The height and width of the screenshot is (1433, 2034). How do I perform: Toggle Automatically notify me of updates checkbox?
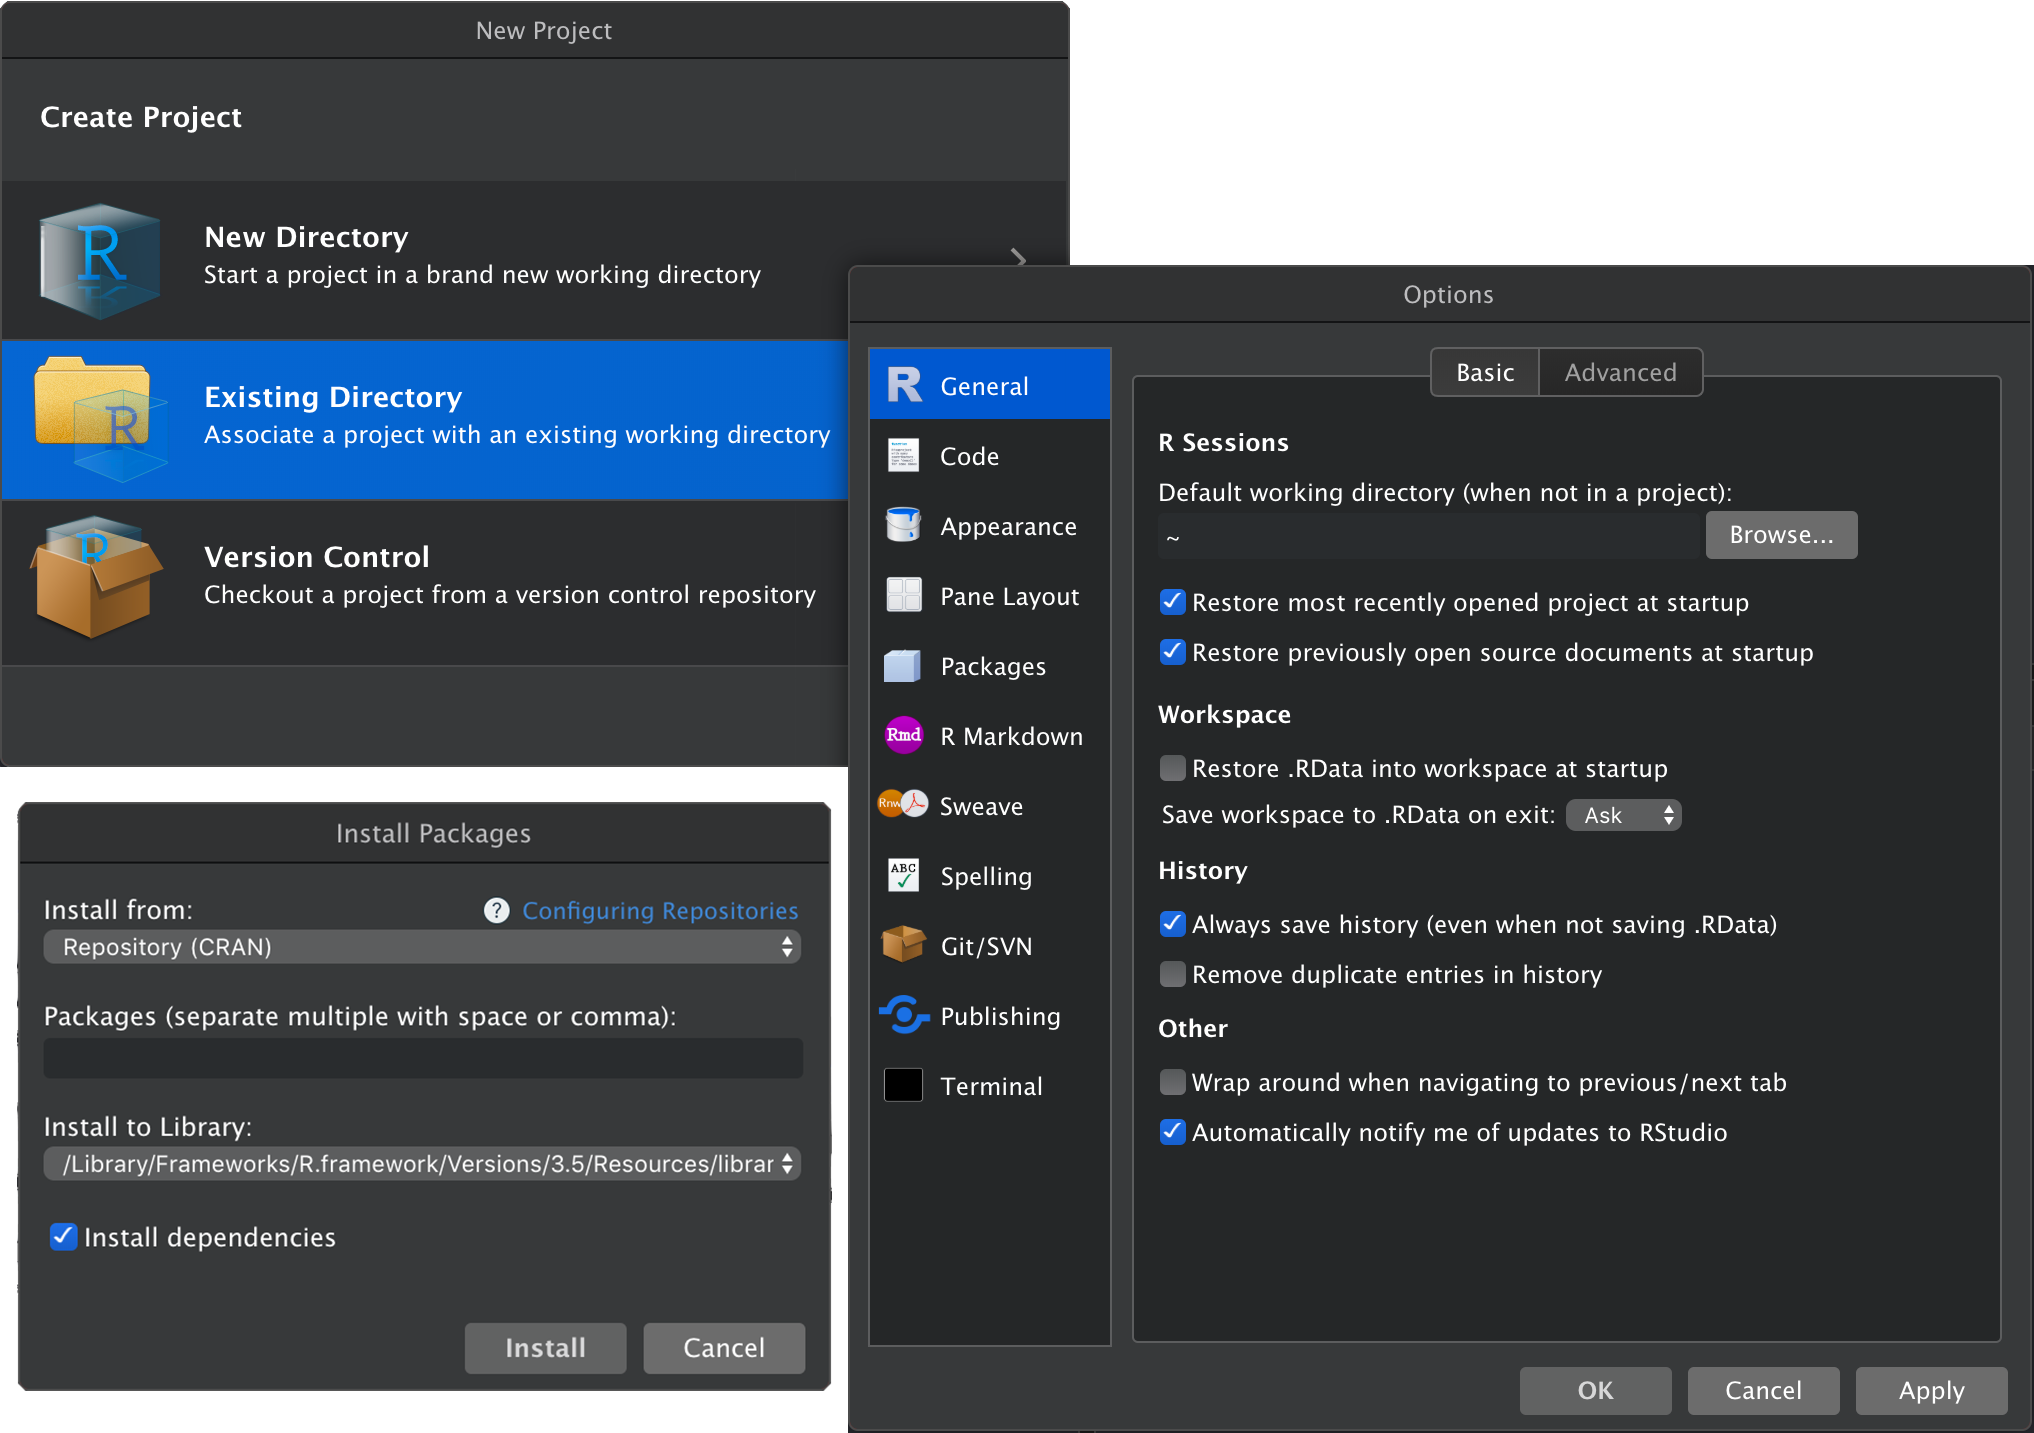1173,1132
